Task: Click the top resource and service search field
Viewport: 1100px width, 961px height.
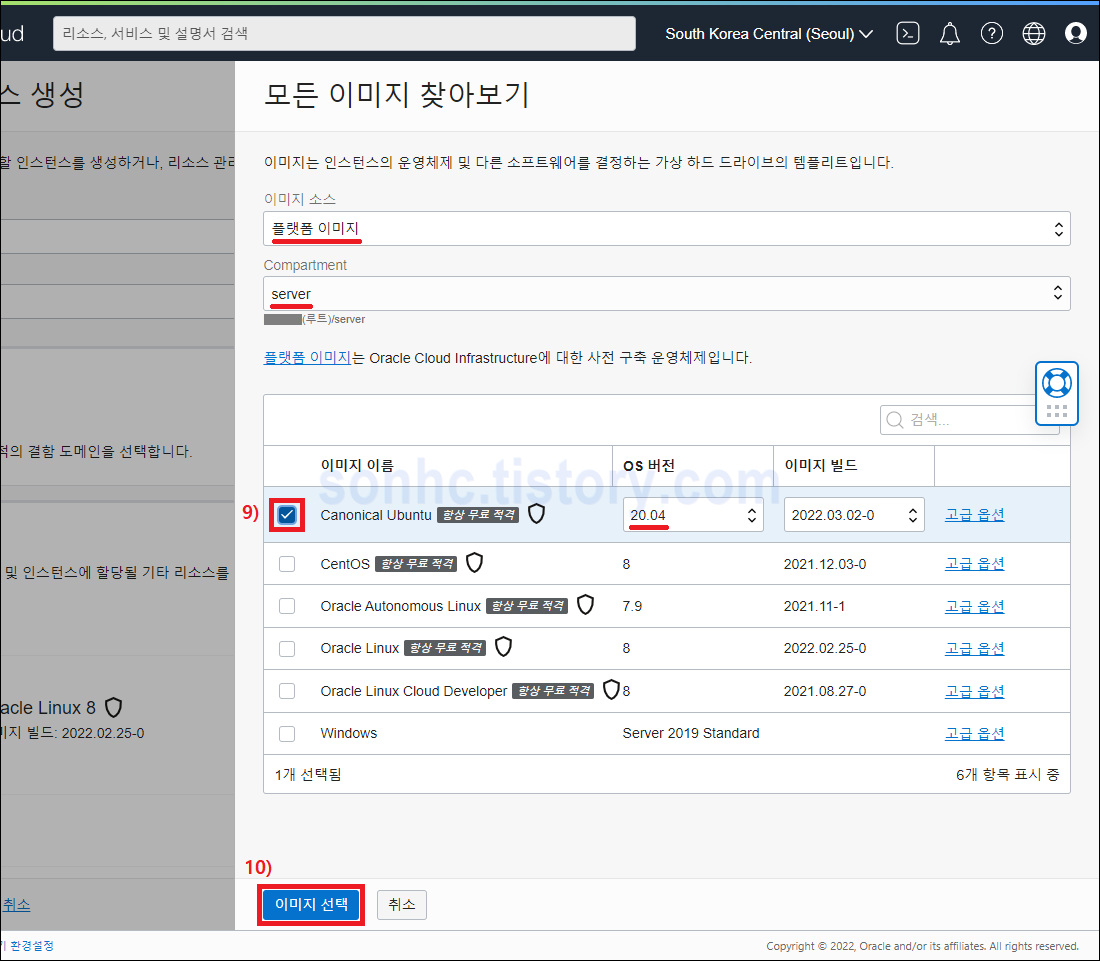Action: click(x=344, y=33)
